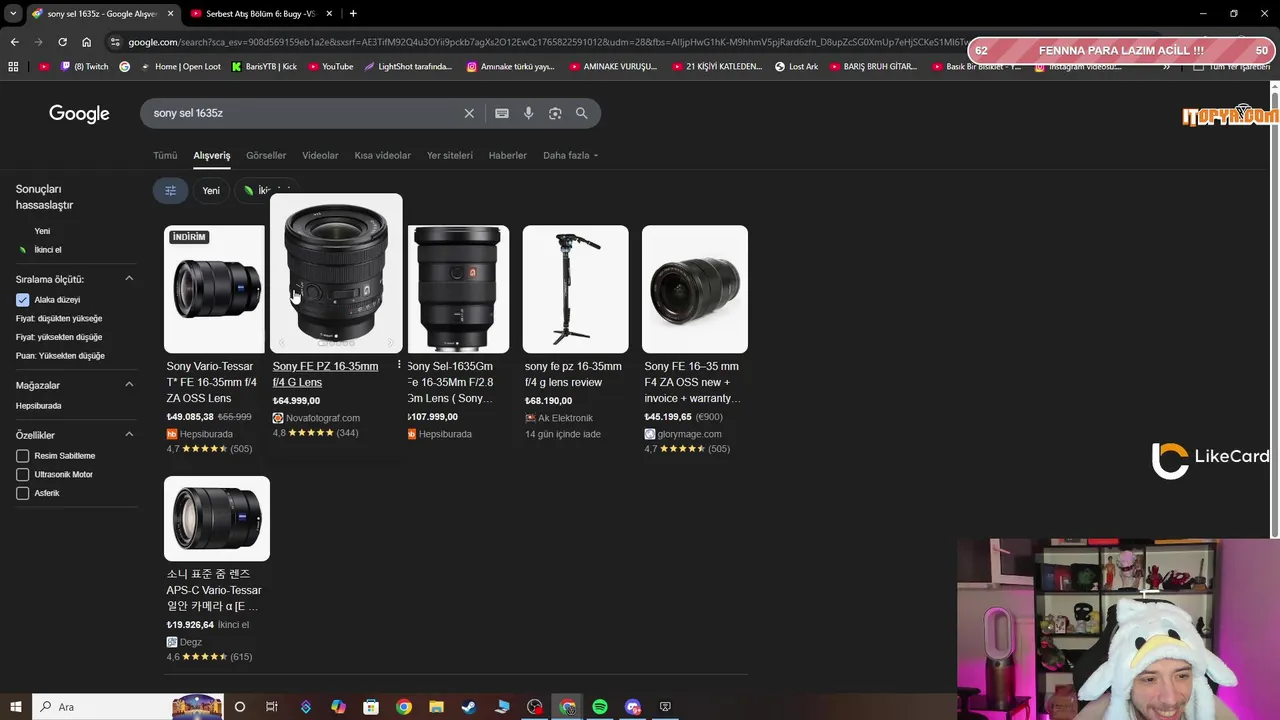1280x720 pixels.
Task: Open the Daha fazla dropdown
Action: 570,155
